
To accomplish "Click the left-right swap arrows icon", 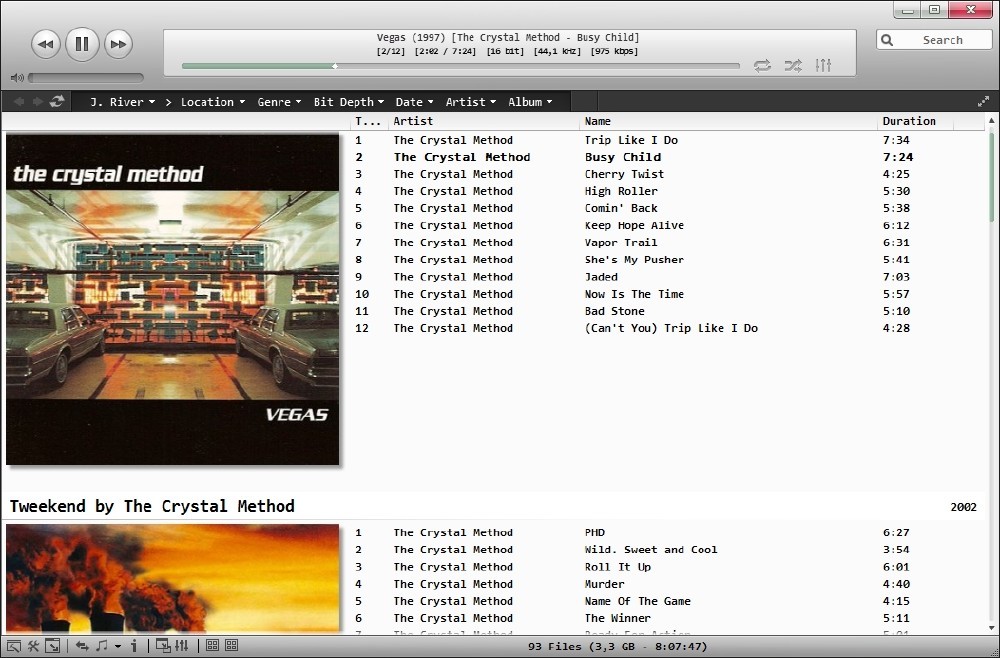I will 82,646.
